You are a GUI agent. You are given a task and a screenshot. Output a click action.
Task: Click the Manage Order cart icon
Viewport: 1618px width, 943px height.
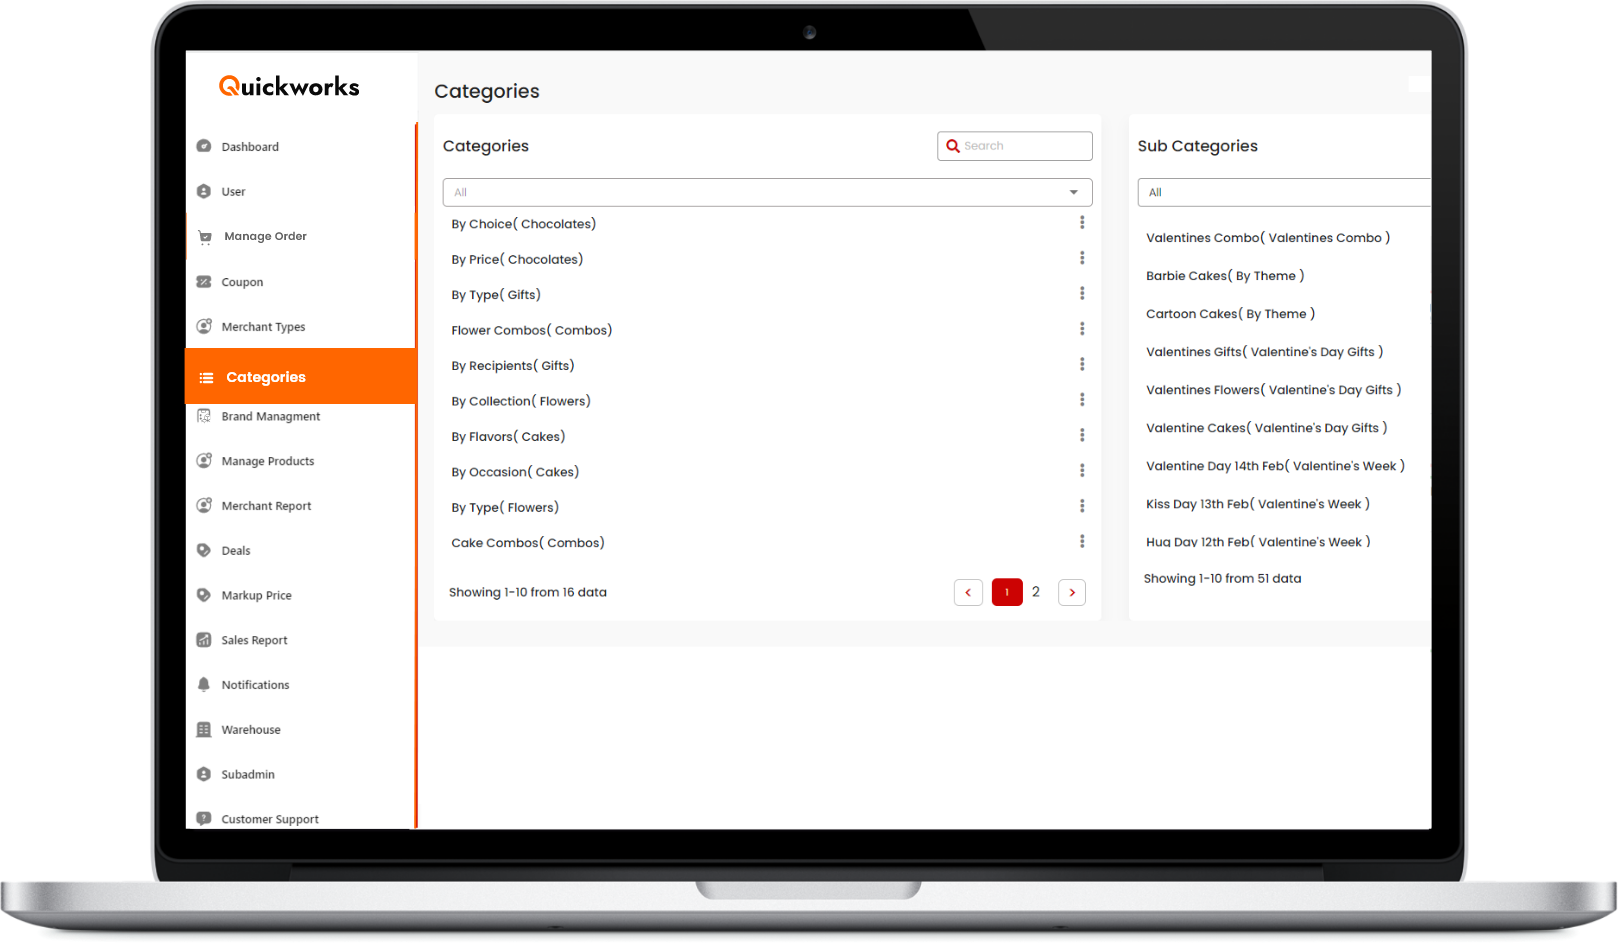click(205, 237)
